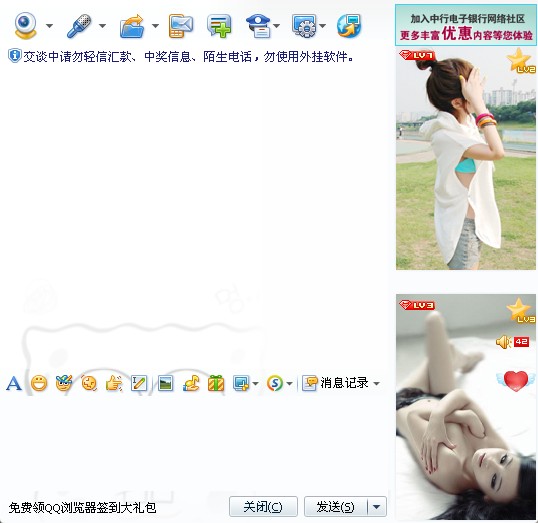Click the gold star LV3 badge
Image resolution: width=538 pixels, height=523 pixels.
(x=521, y=311)
